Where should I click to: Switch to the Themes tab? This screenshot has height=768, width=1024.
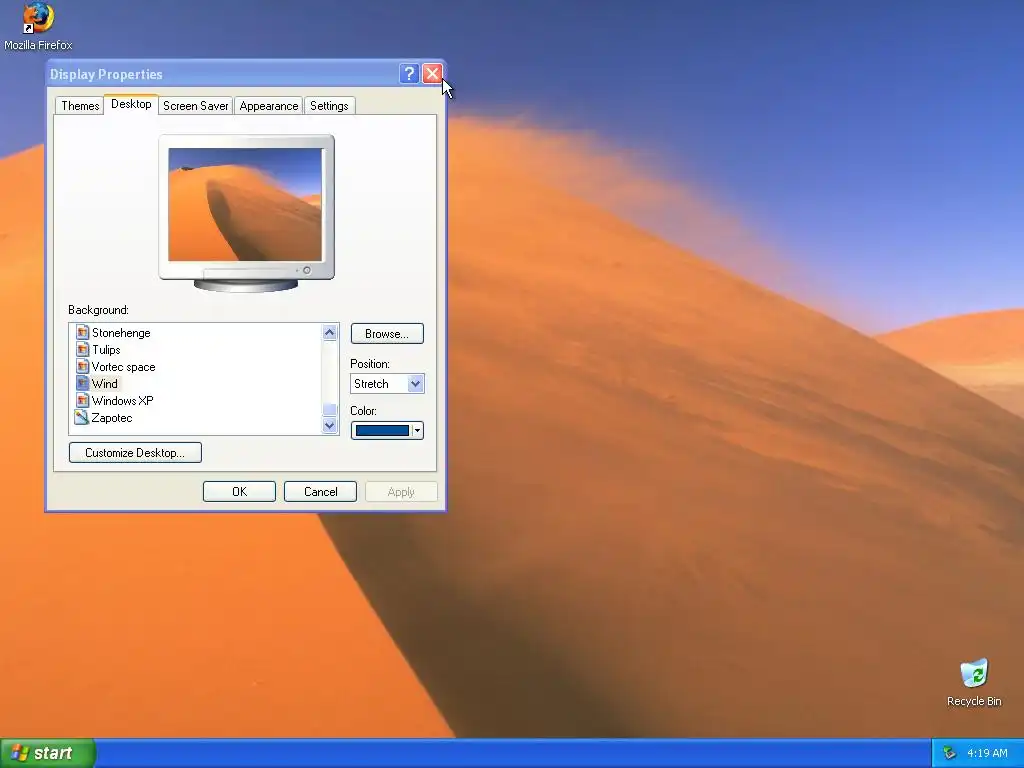pos(80,106)
